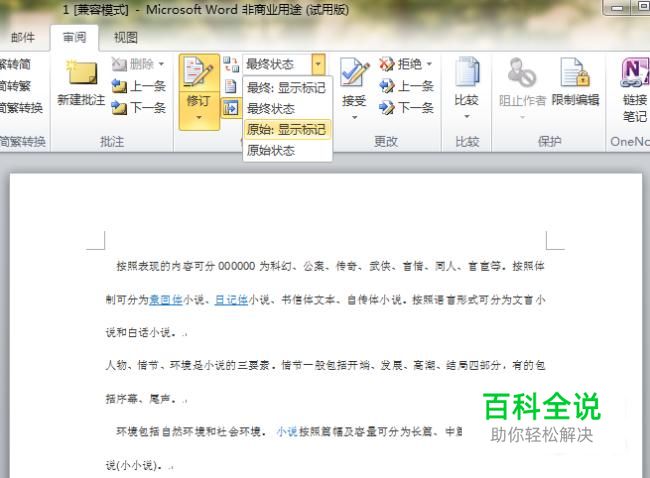Click the line beginning 人物、情节、环境
The width and height of the screenshot is (650, 478).
(x=325, y=365)
